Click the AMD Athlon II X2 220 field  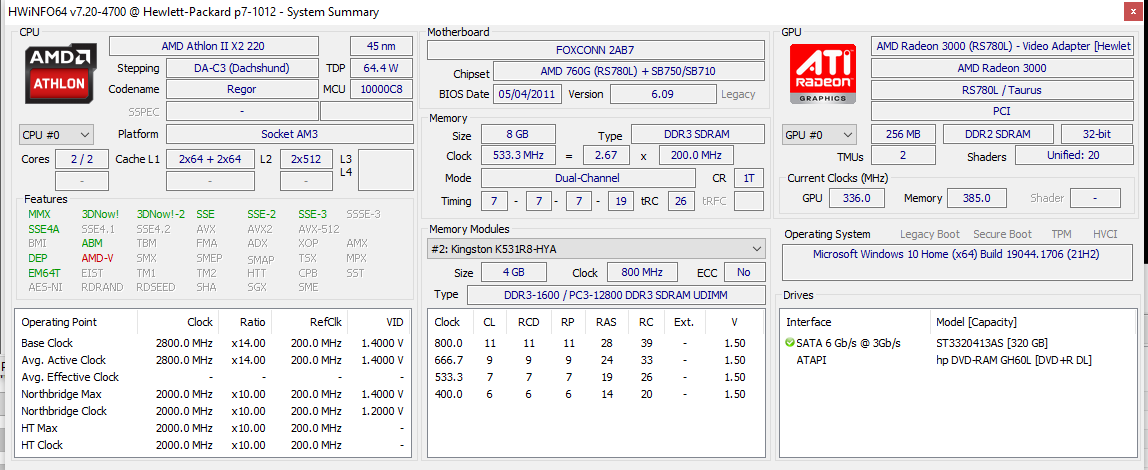click(x=214, y=46)
